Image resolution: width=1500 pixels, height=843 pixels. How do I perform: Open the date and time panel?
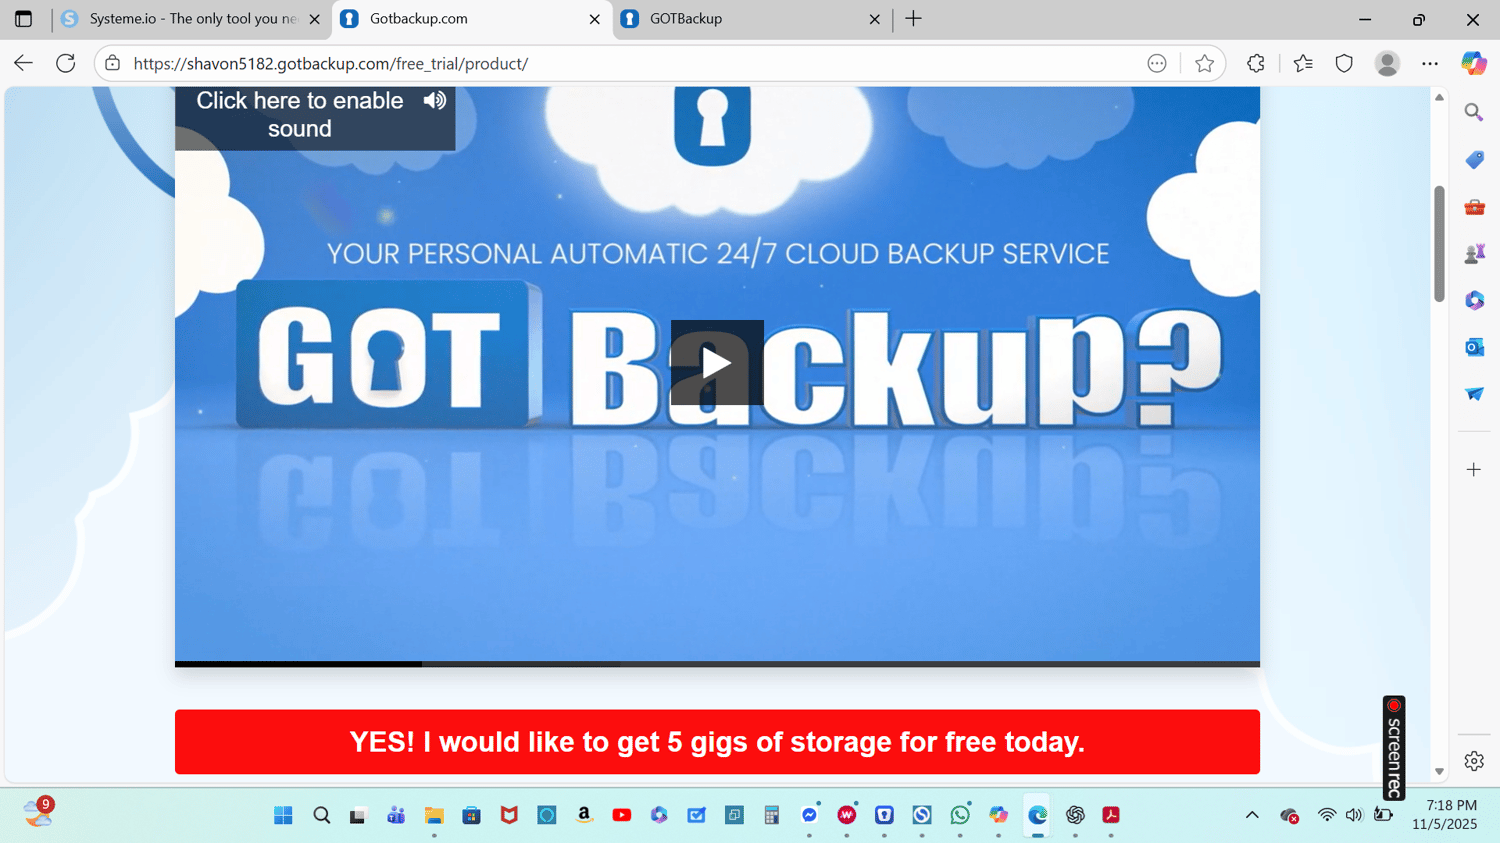(x=1445, y=815)
